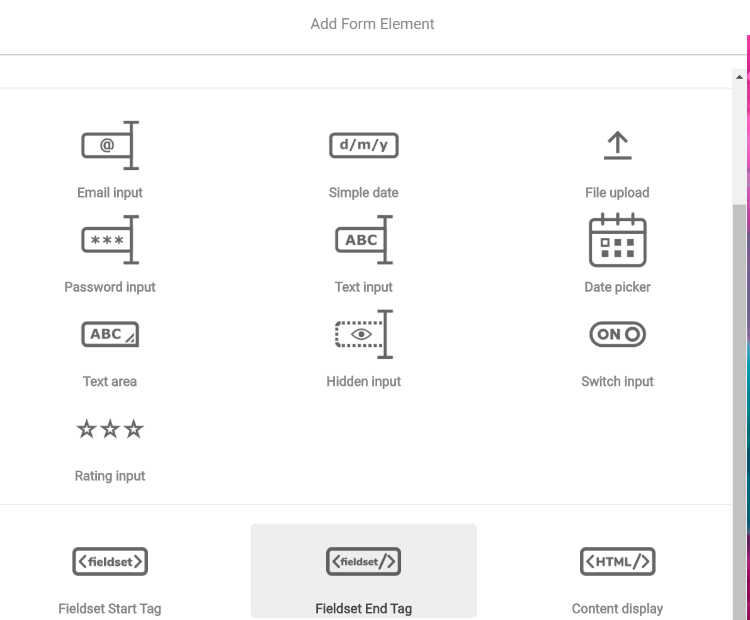750x620 pixels.
Task: Choose the File upload arrow icon
Action: [x=618, y=145]
